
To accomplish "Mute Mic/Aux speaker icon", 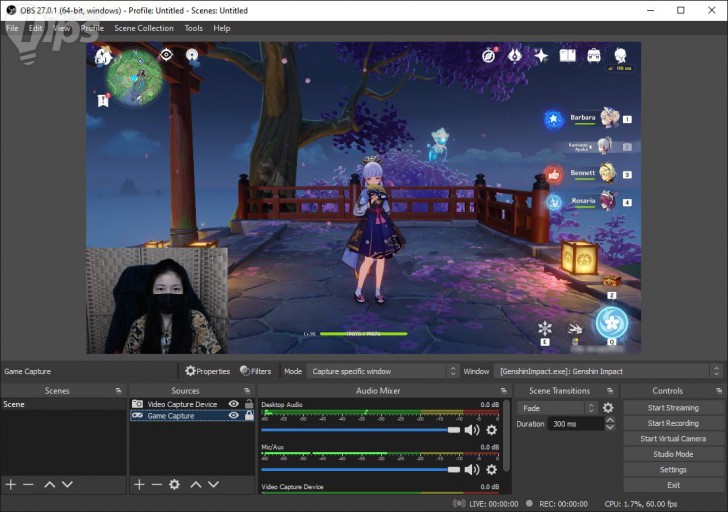I will pyautogui.click(x=472, y=470).
